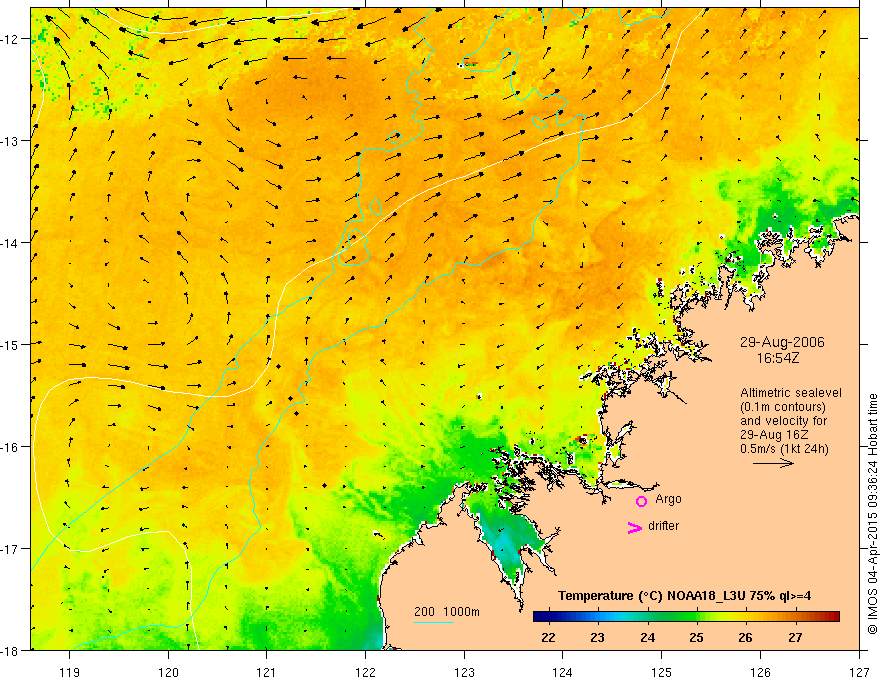Click the 0.5m/s velocity scale arrow
The height and width of the screenshot is (680, 880).
click(773, 463)
